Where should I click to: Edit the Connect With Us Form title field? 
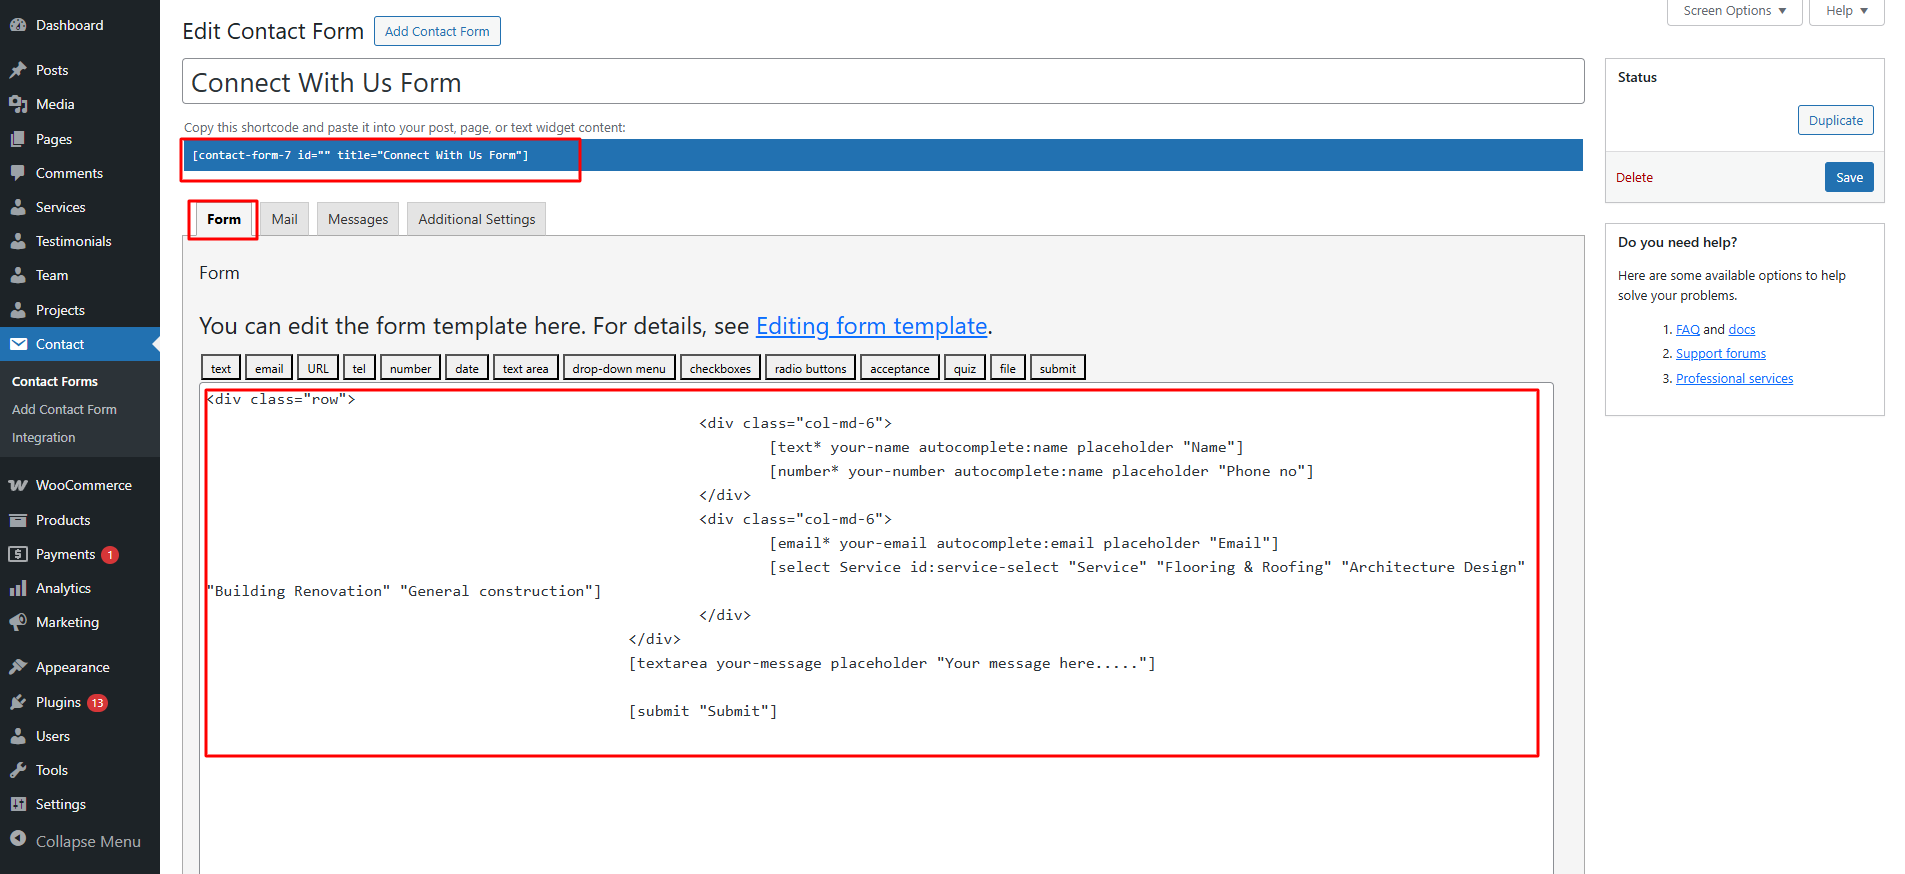point(883,82)
